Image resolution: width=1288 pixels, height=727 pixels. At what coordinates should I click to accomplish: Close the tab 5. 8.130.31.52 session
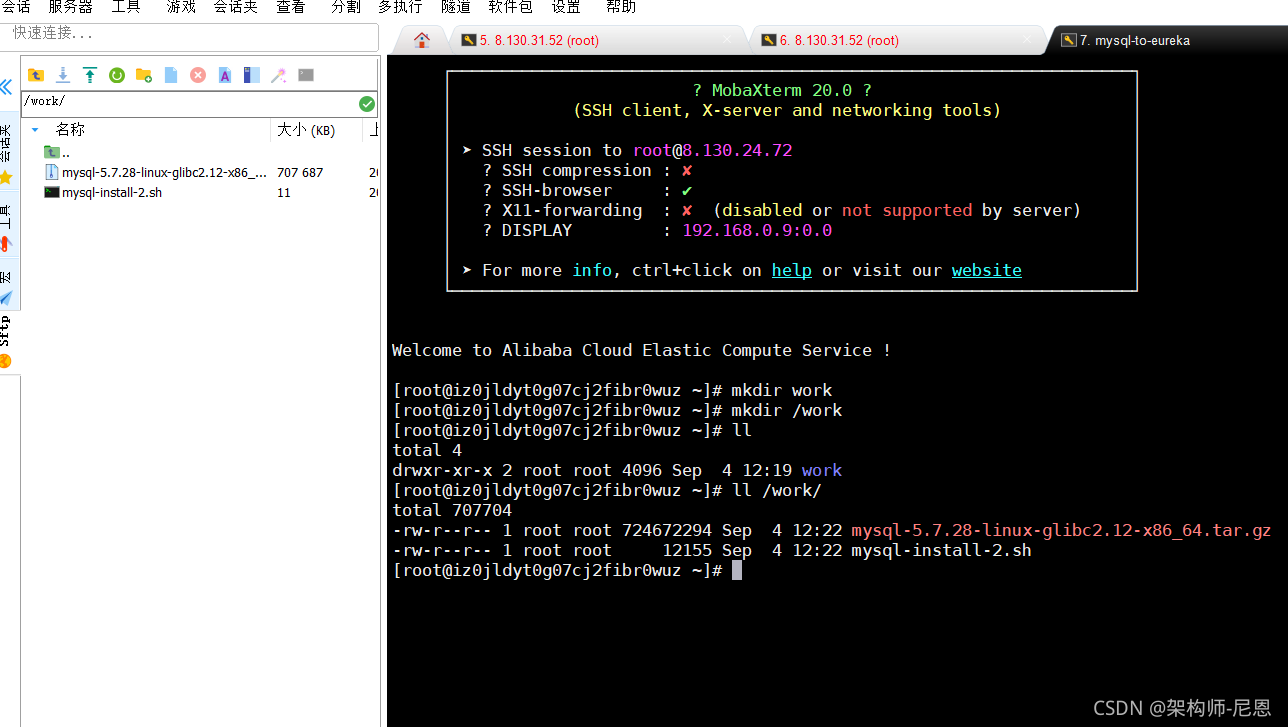pyautogui.click(x=727, y=40)
